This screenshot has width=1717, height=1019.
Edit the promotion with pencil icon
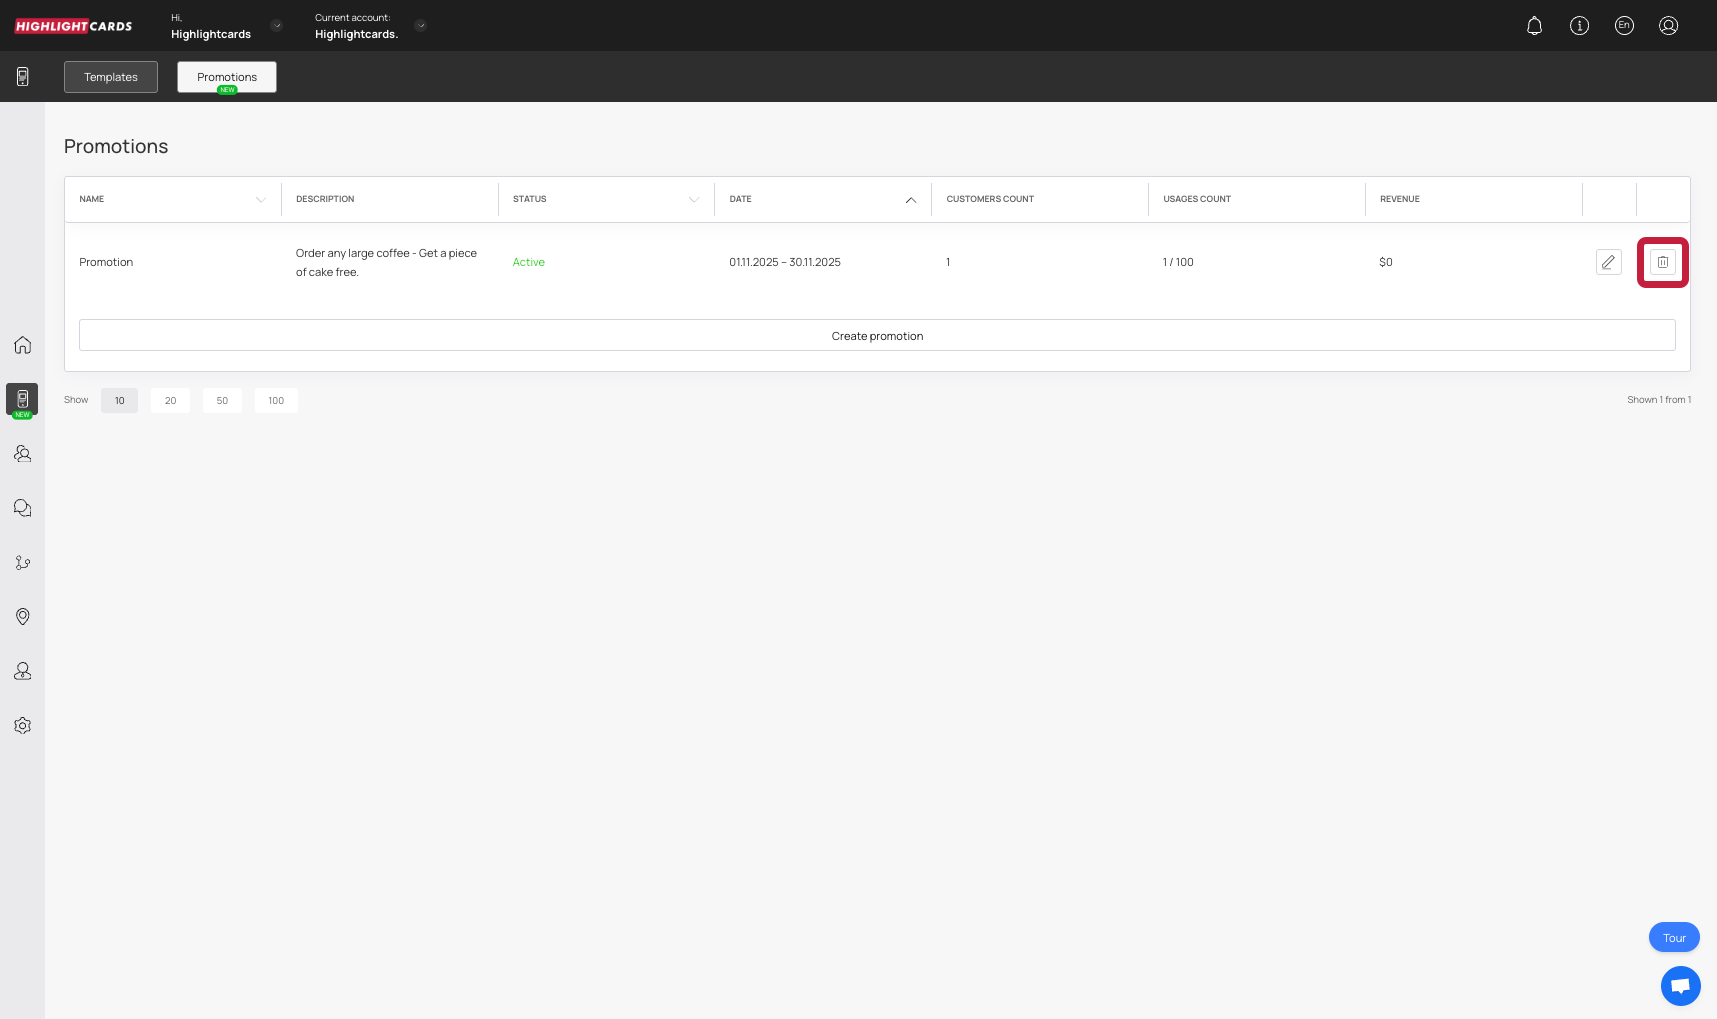1608,262
